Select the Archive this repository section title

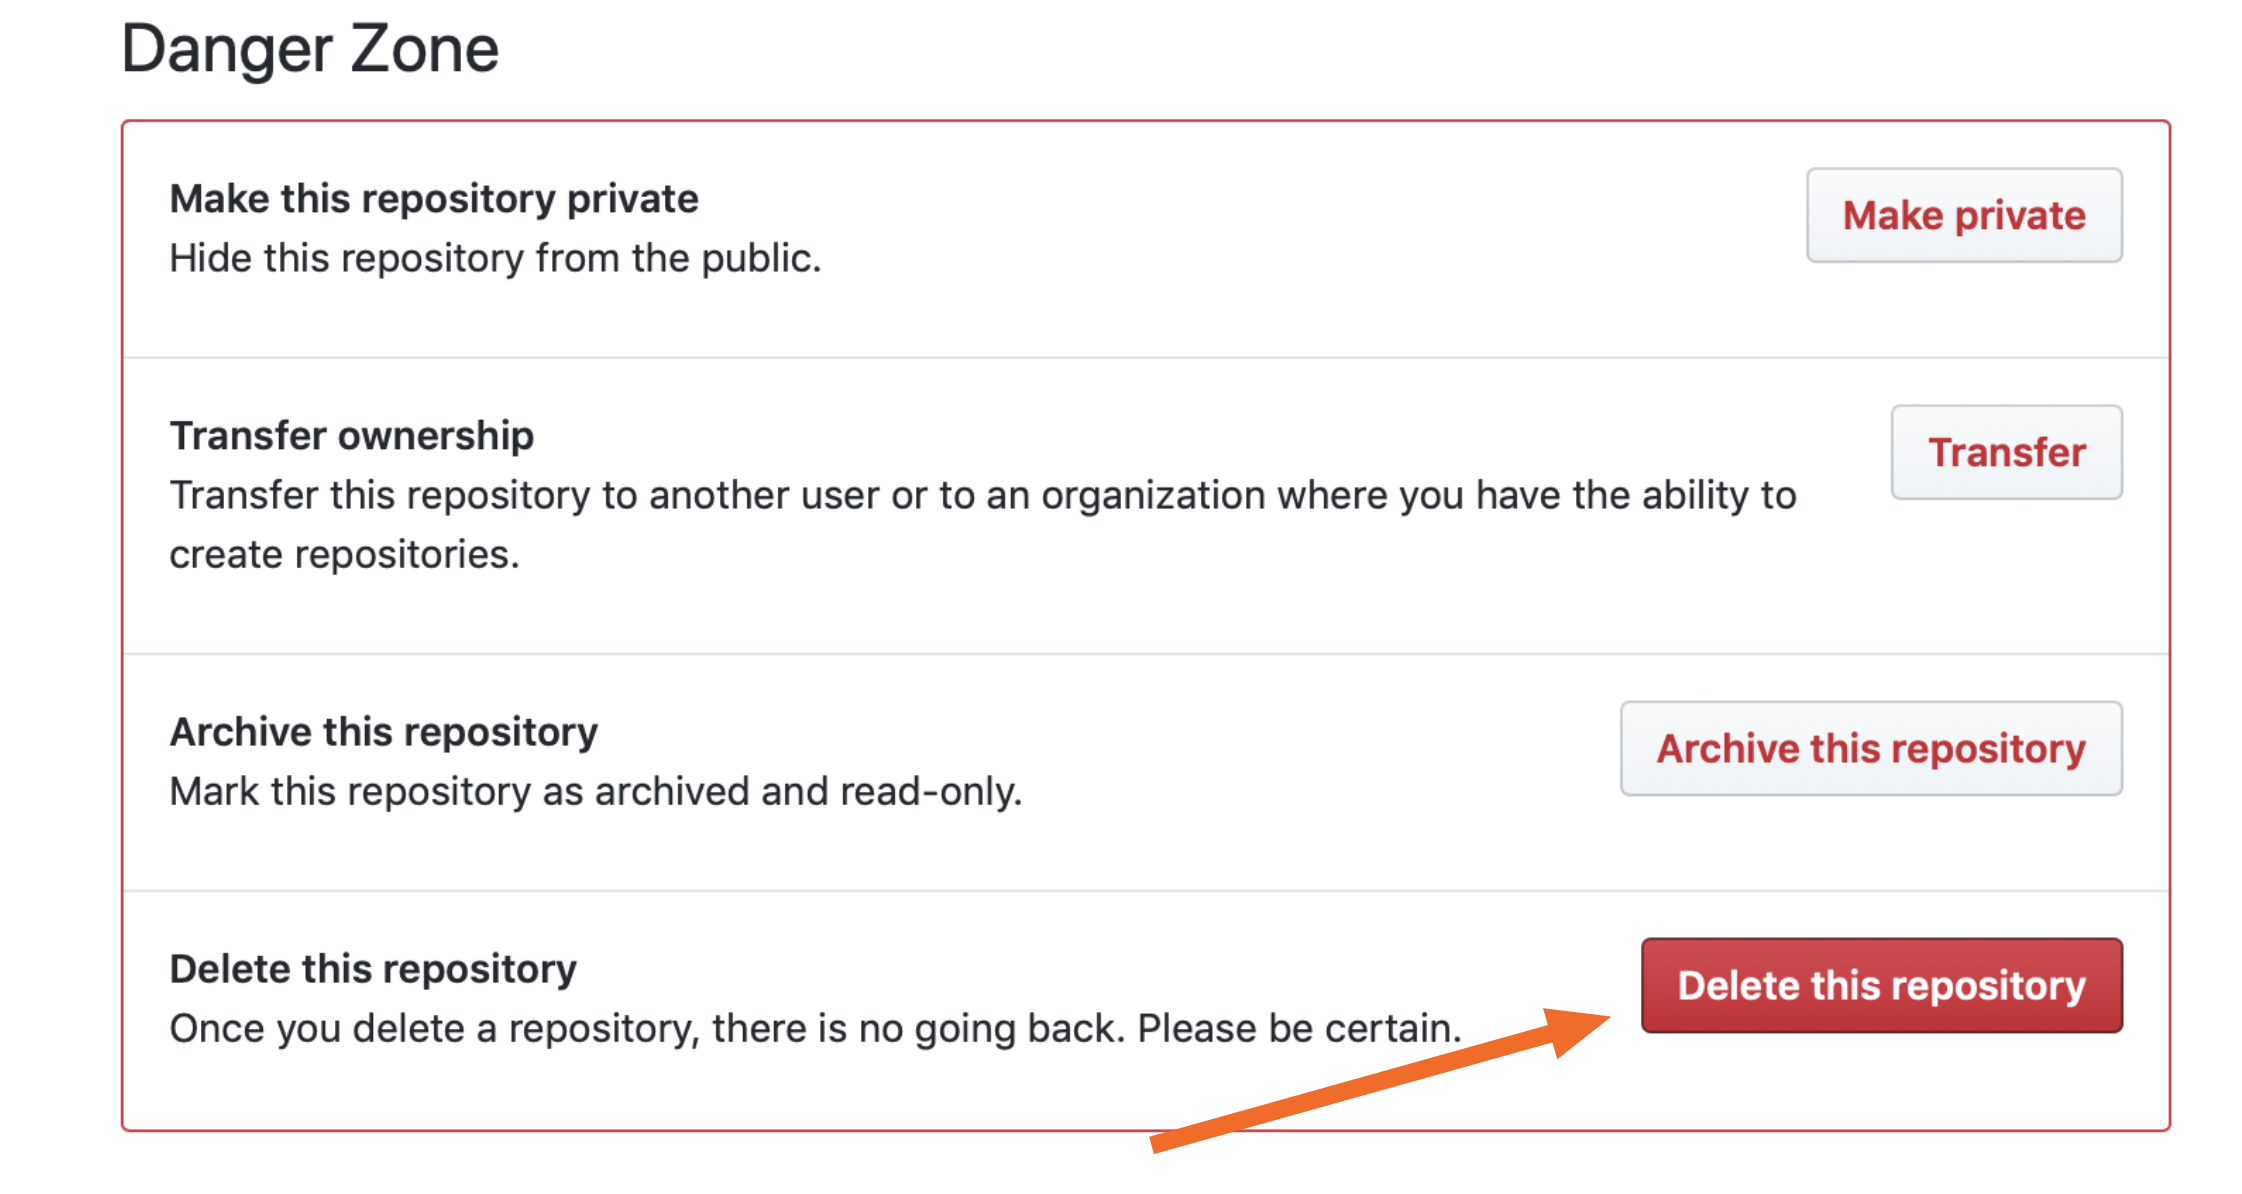click(383, 731)
